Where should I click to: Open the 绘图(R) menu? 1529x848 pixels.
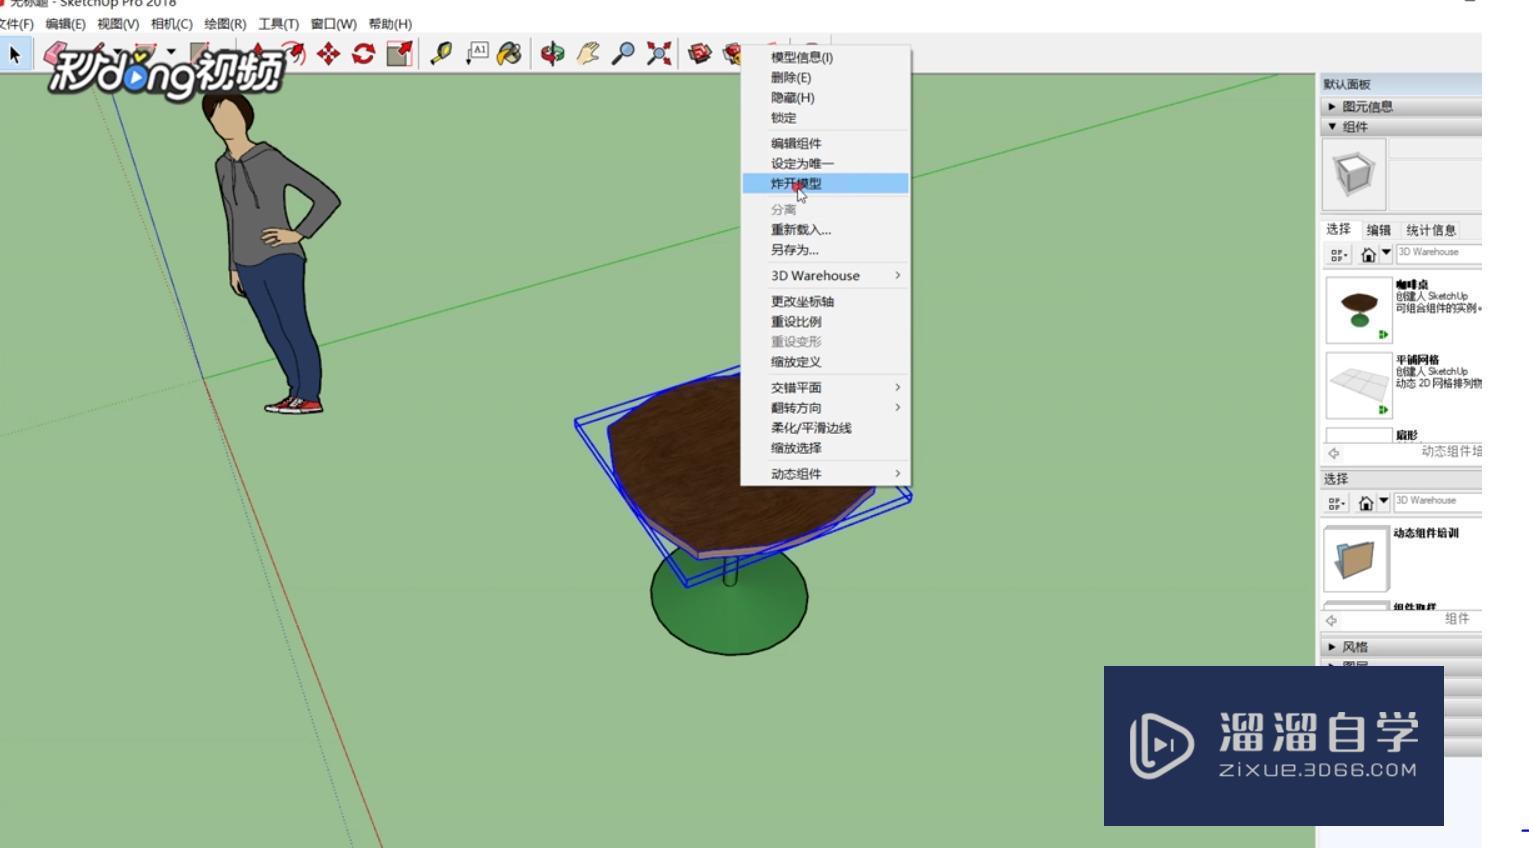(225, 24)
